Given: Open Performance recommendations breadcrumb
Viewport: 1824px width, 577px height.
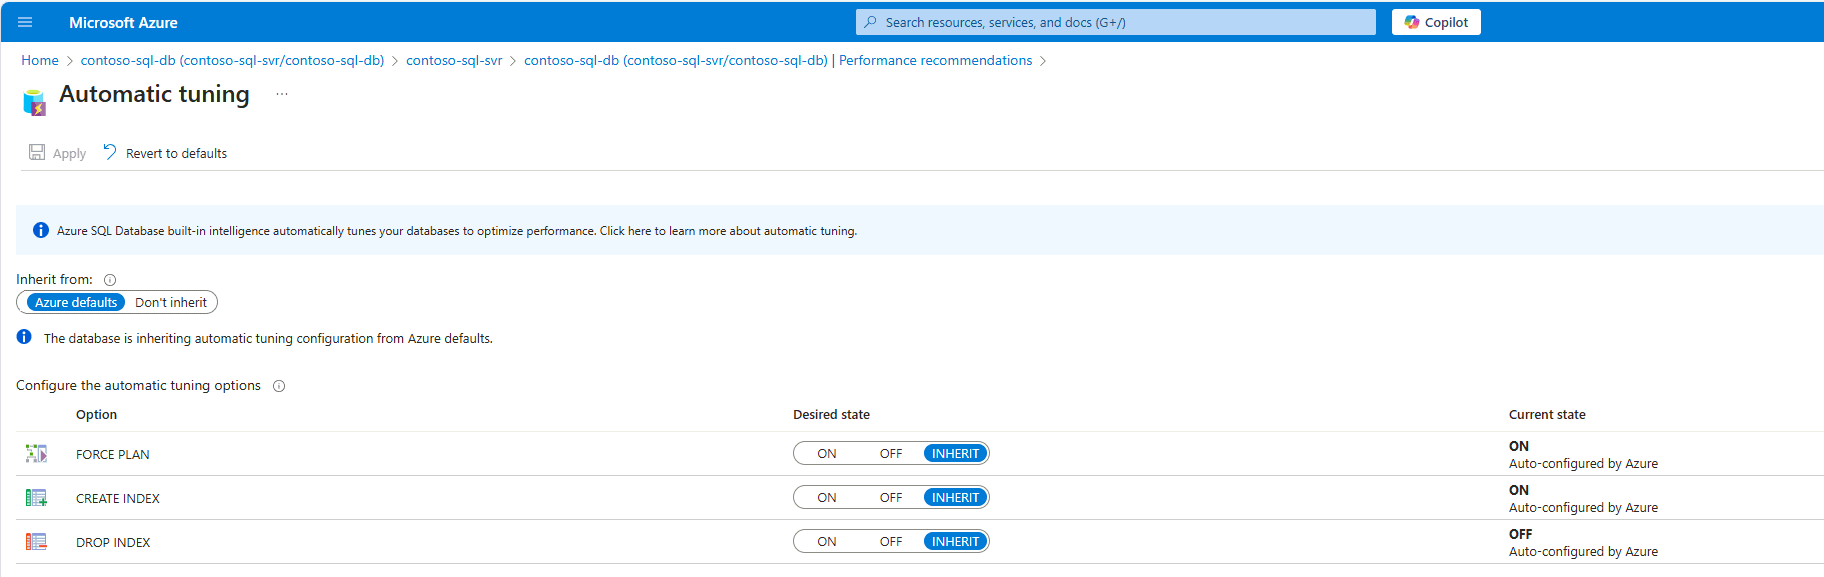Looking at the screenshot, I should pos(935,61).
